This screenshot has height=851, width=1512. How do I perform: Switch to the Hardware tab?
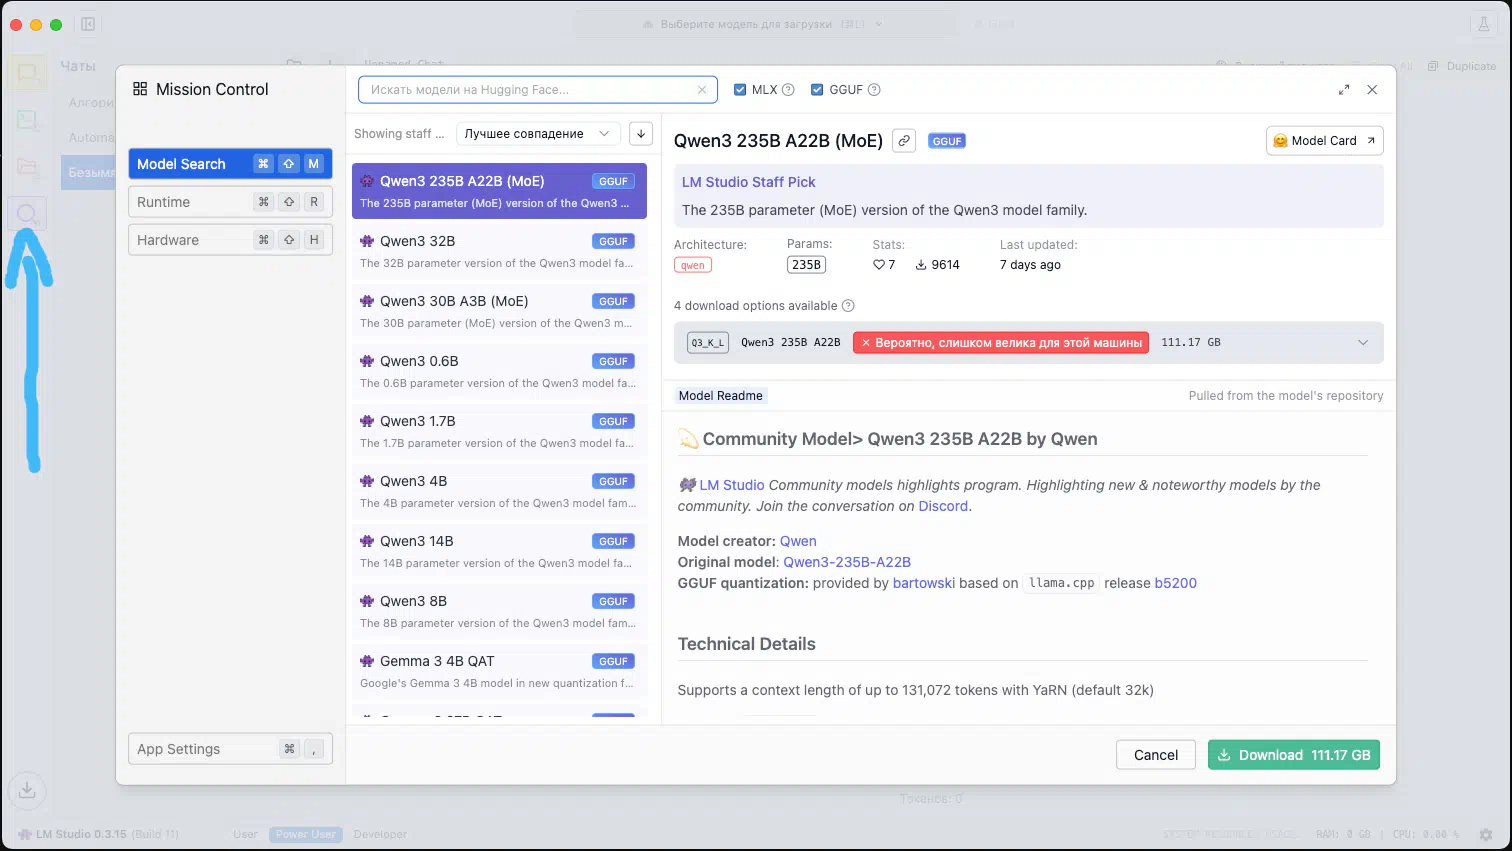click(x=230, y=240)
